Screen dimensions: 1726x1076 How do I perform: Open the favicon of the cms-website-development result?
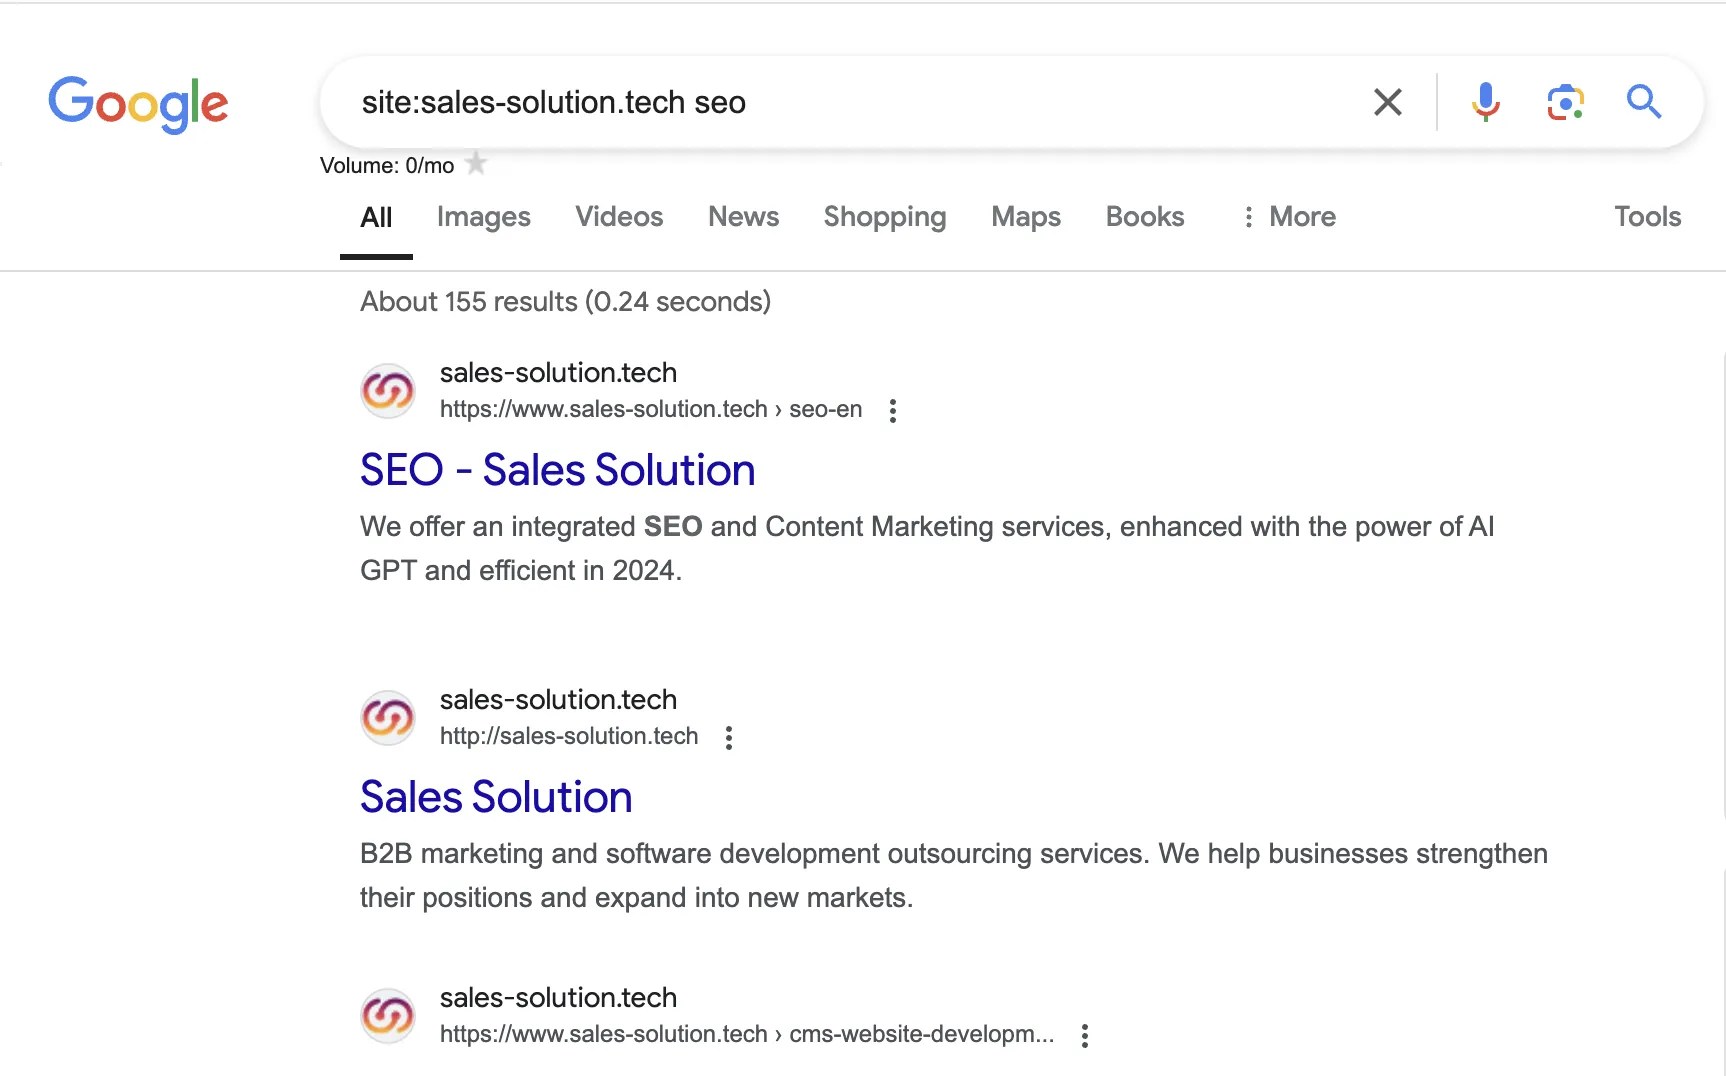[x=388, y=1016]
